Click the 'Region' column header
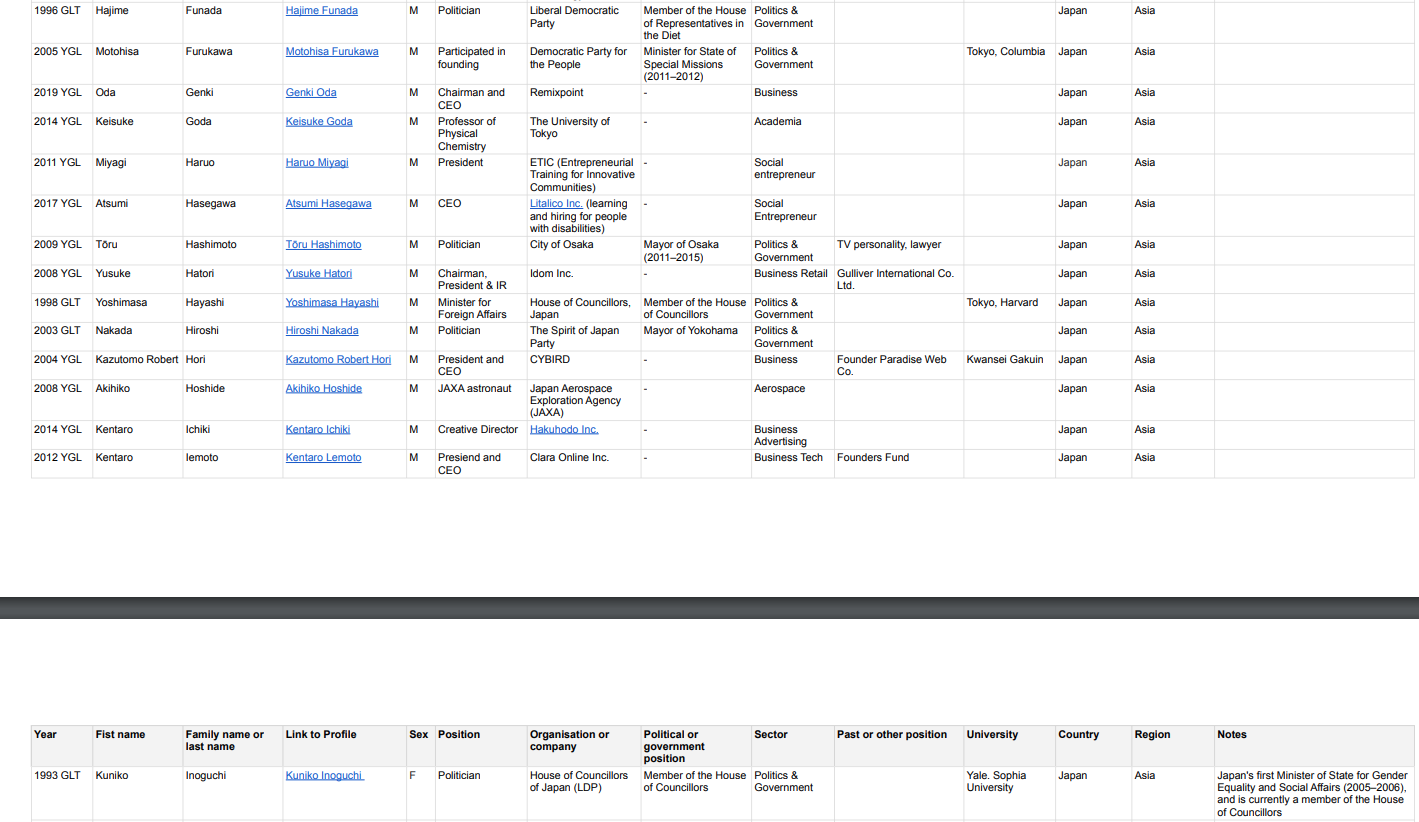The image size is (1419, 822). click(x=1173, y=746)
